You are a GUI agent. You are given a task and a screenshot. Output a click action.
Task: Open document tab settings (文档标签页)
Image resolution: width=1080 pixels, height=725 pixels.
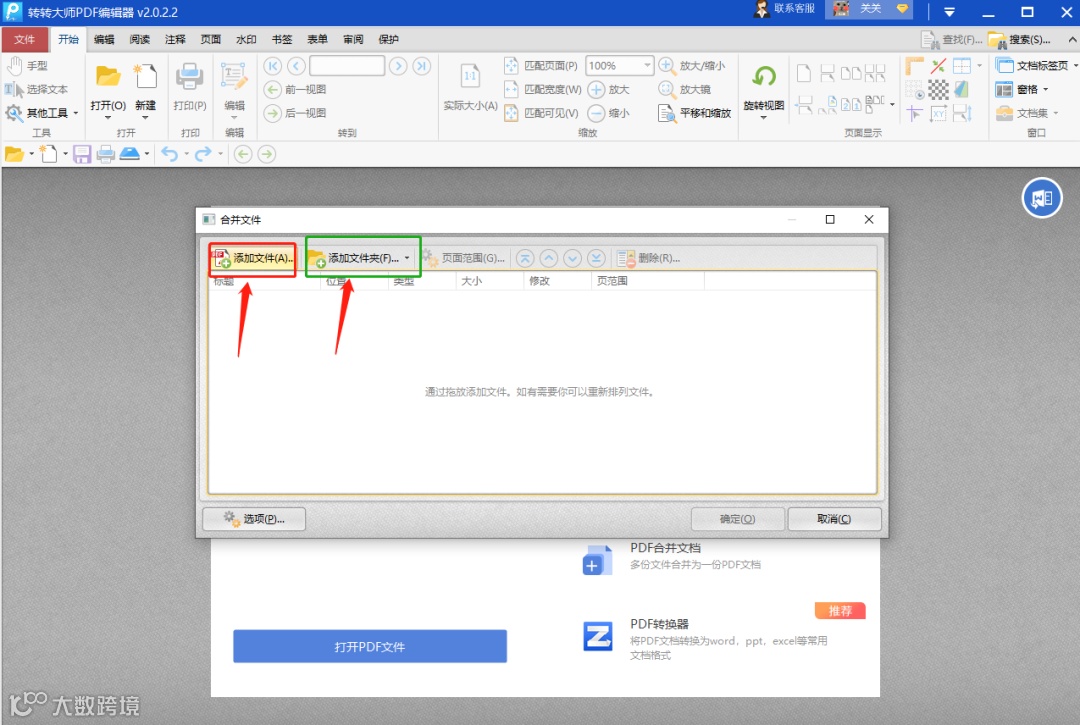[x=1032, y=66]
